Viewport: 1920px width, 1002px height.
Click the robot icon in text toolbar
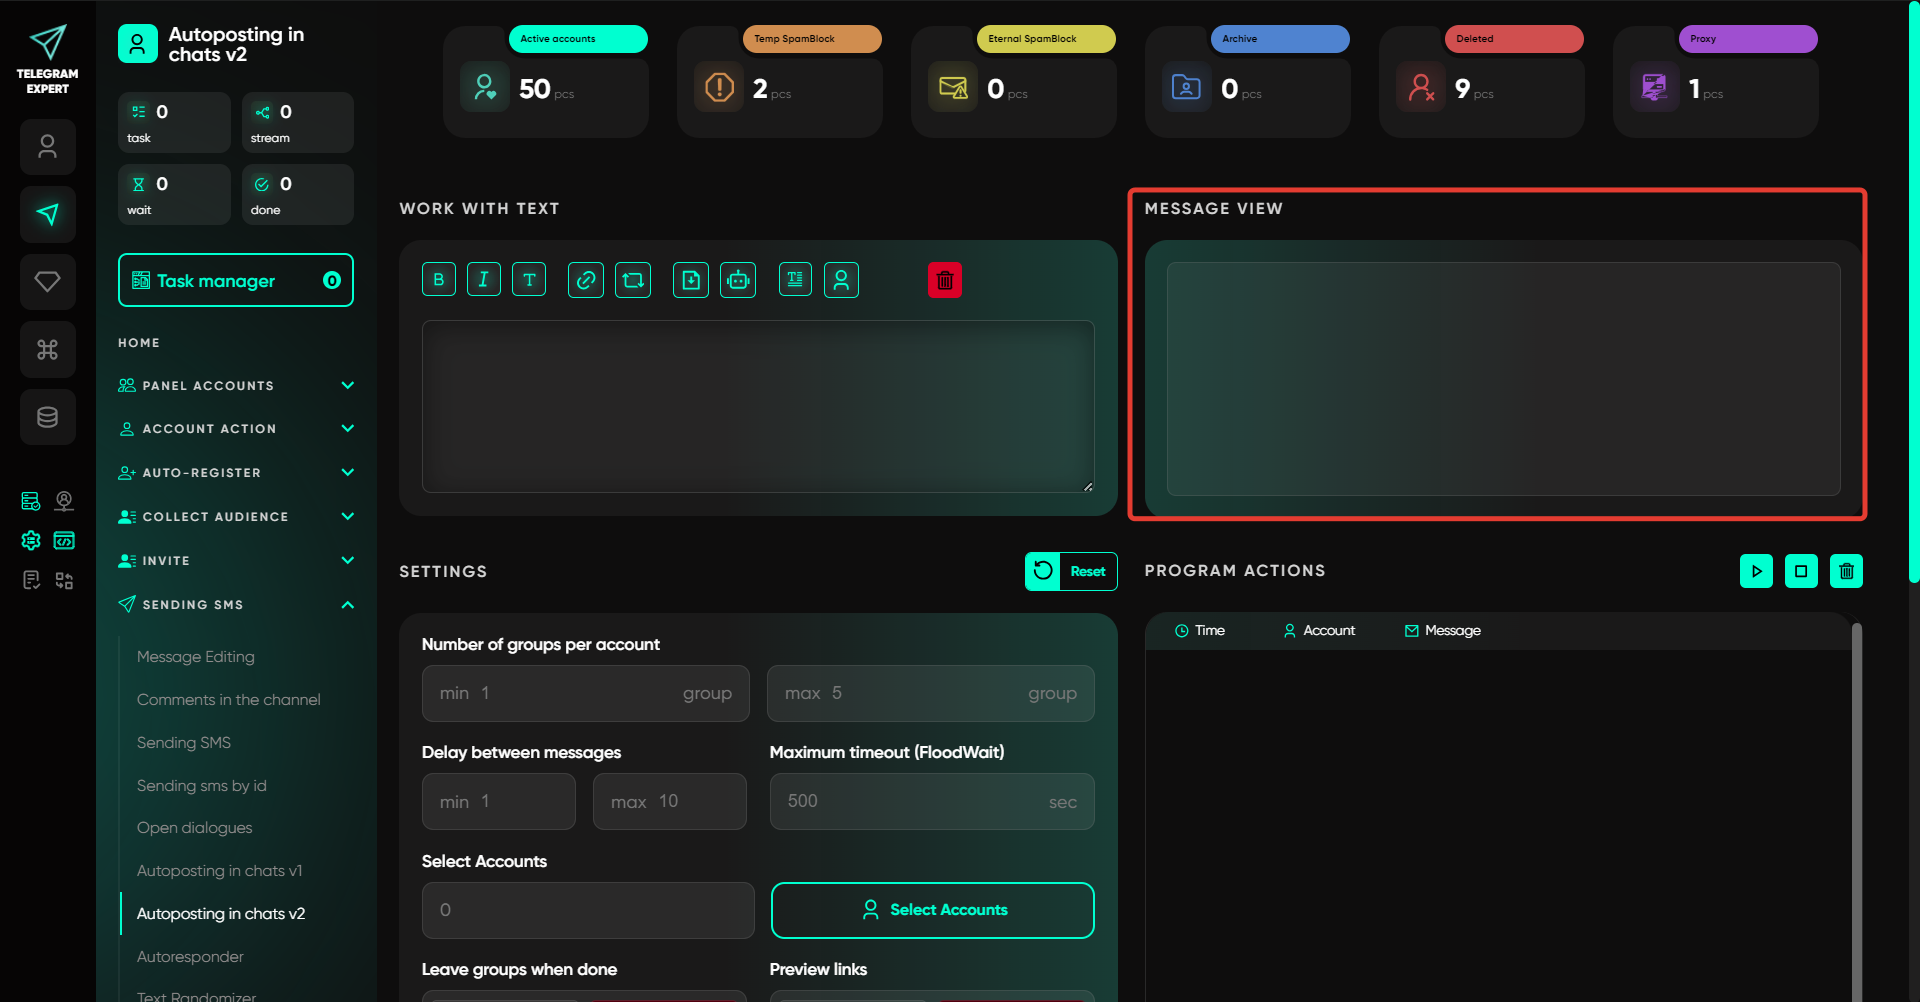738,280
